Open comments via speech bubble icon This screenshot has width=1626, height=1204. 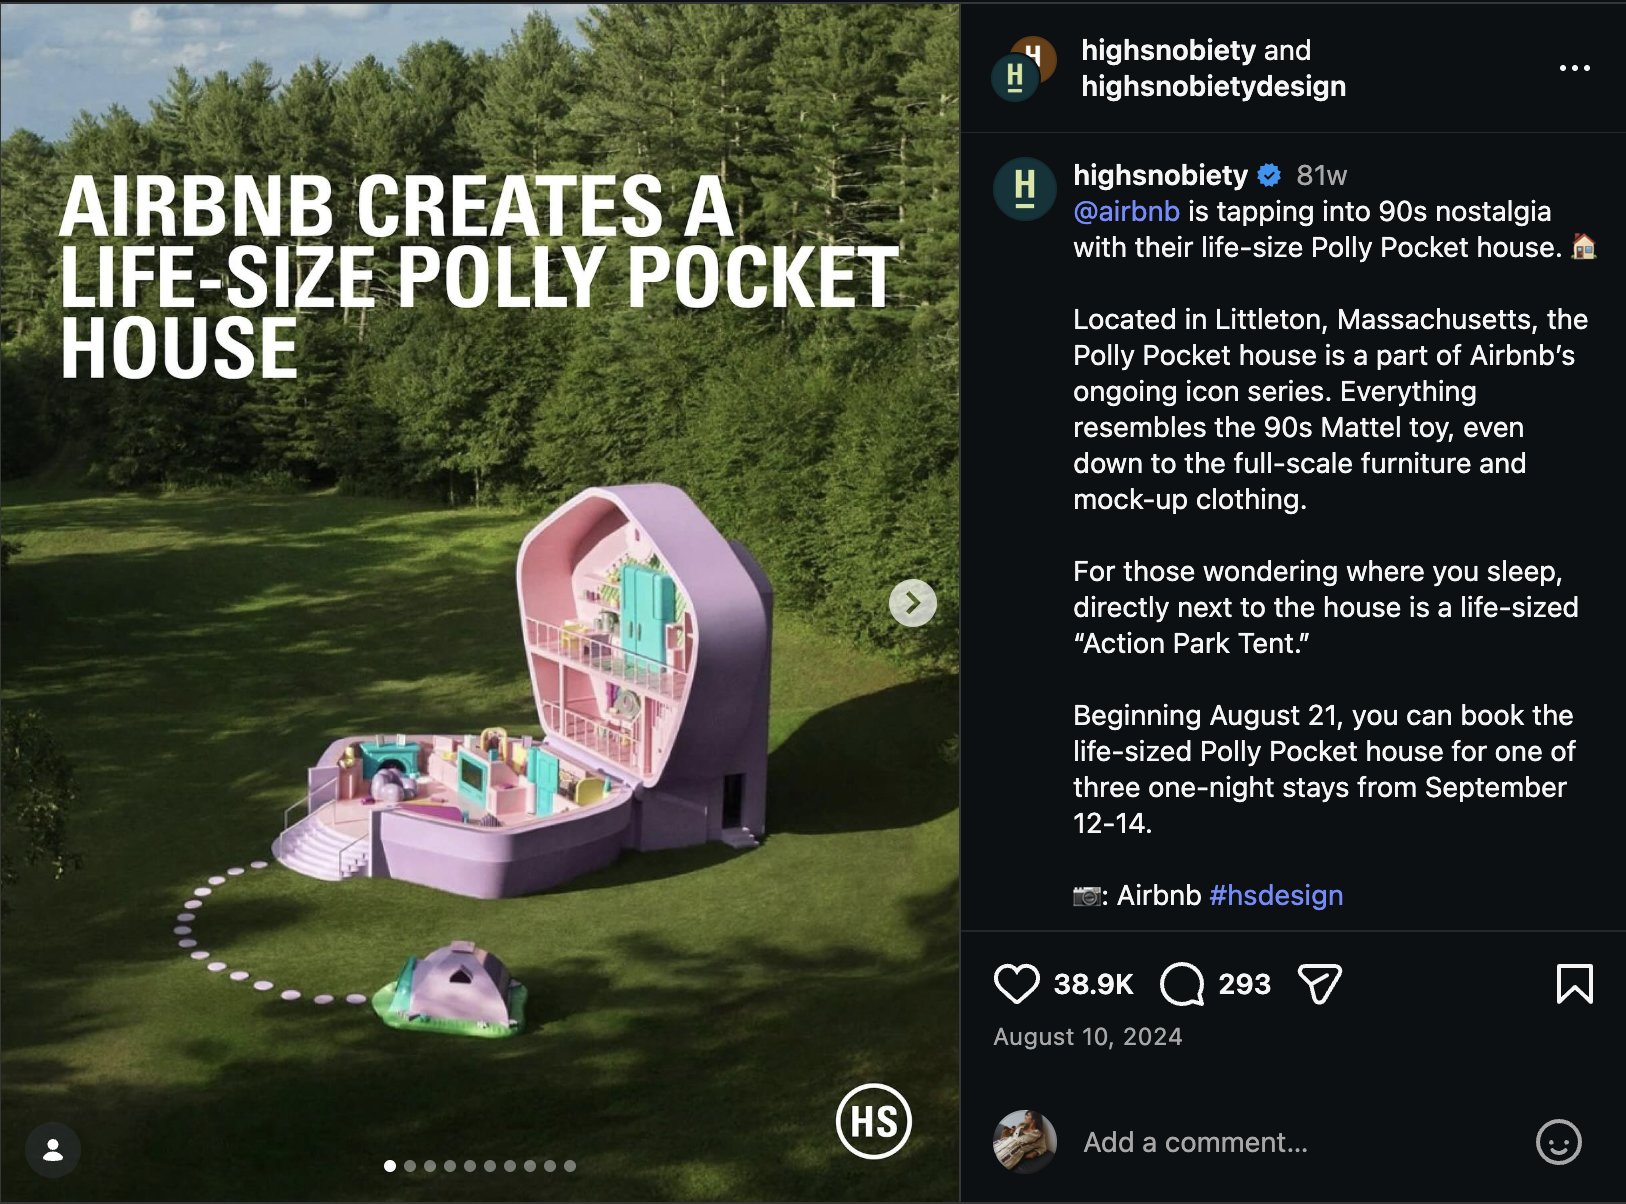tap(1182, 984)
